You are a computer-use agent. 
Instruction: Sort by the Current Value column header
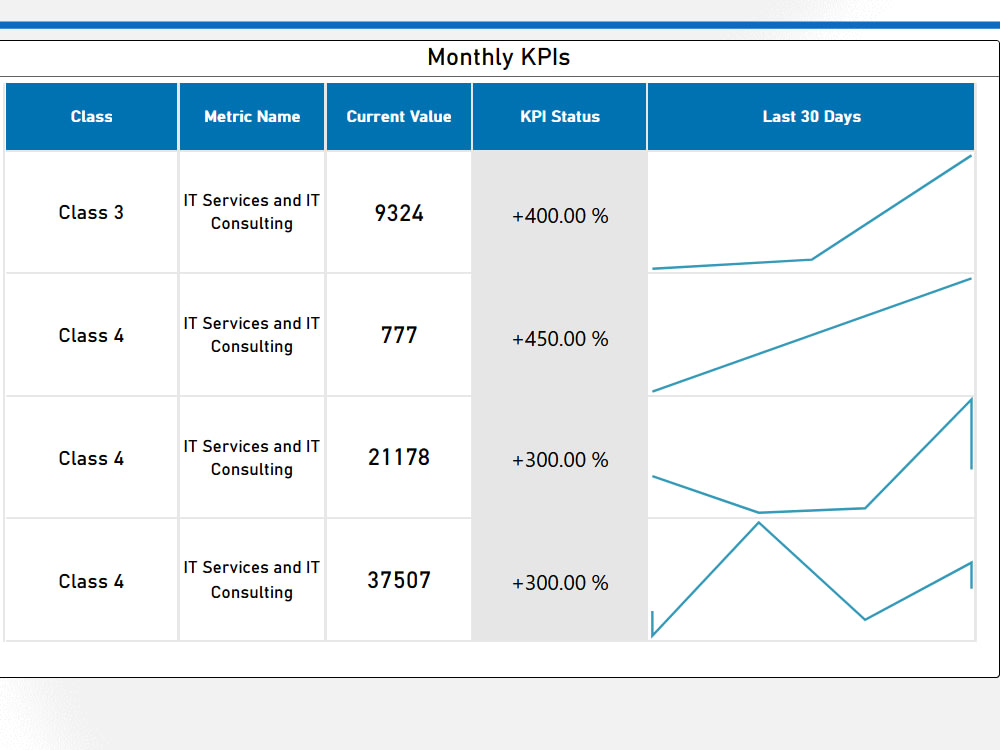398,116
